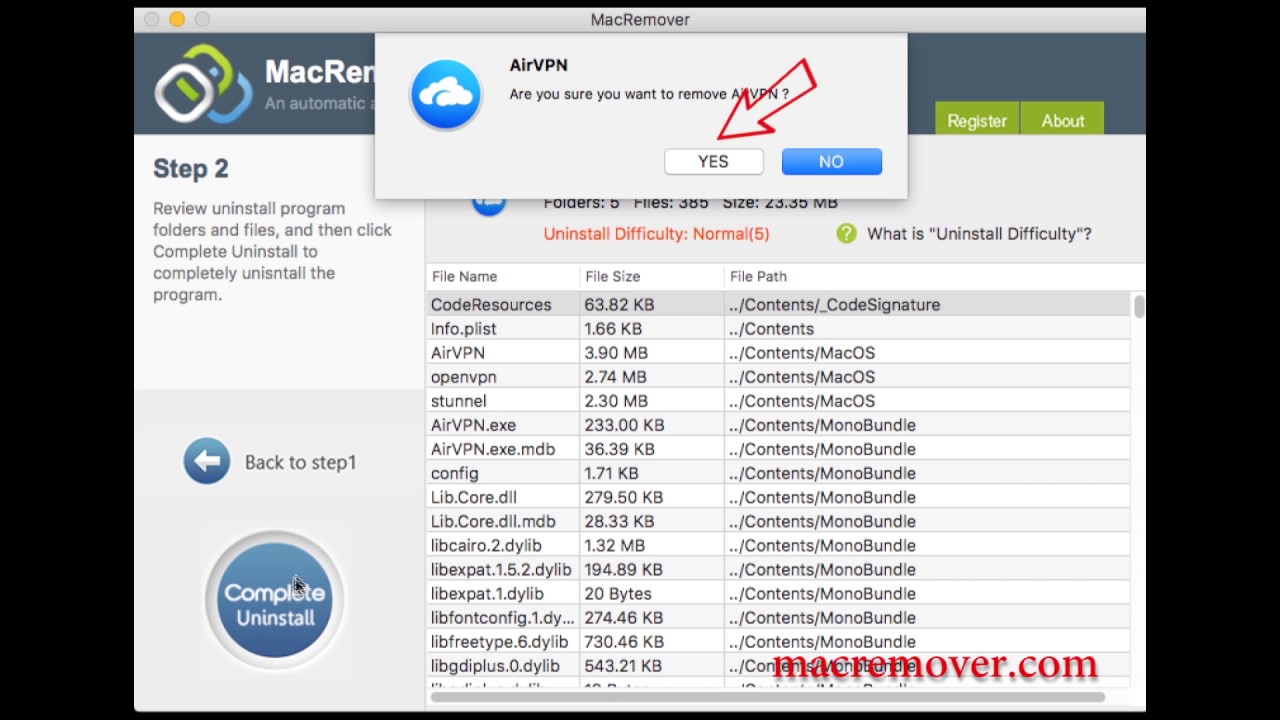Select the Info.plist file row
The height and width of the screenshot is (720, 1280).
coord(778,329)
